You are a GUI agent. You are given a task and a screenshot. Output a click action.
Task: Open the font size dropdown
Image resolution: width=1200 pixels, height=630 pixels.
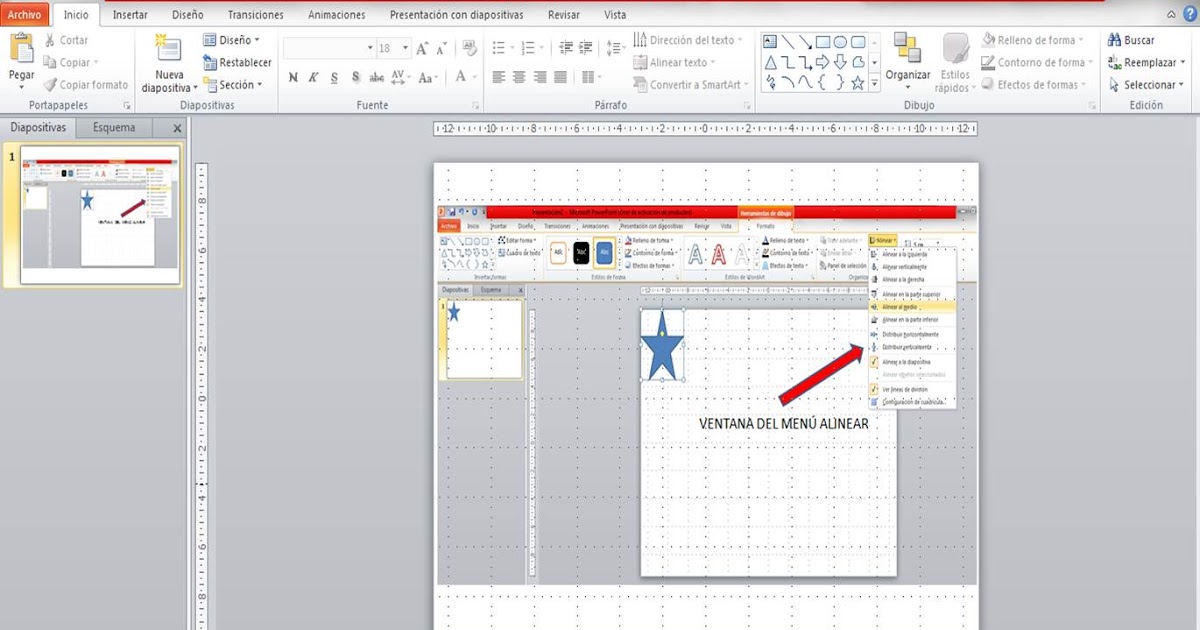coord(406,46)
